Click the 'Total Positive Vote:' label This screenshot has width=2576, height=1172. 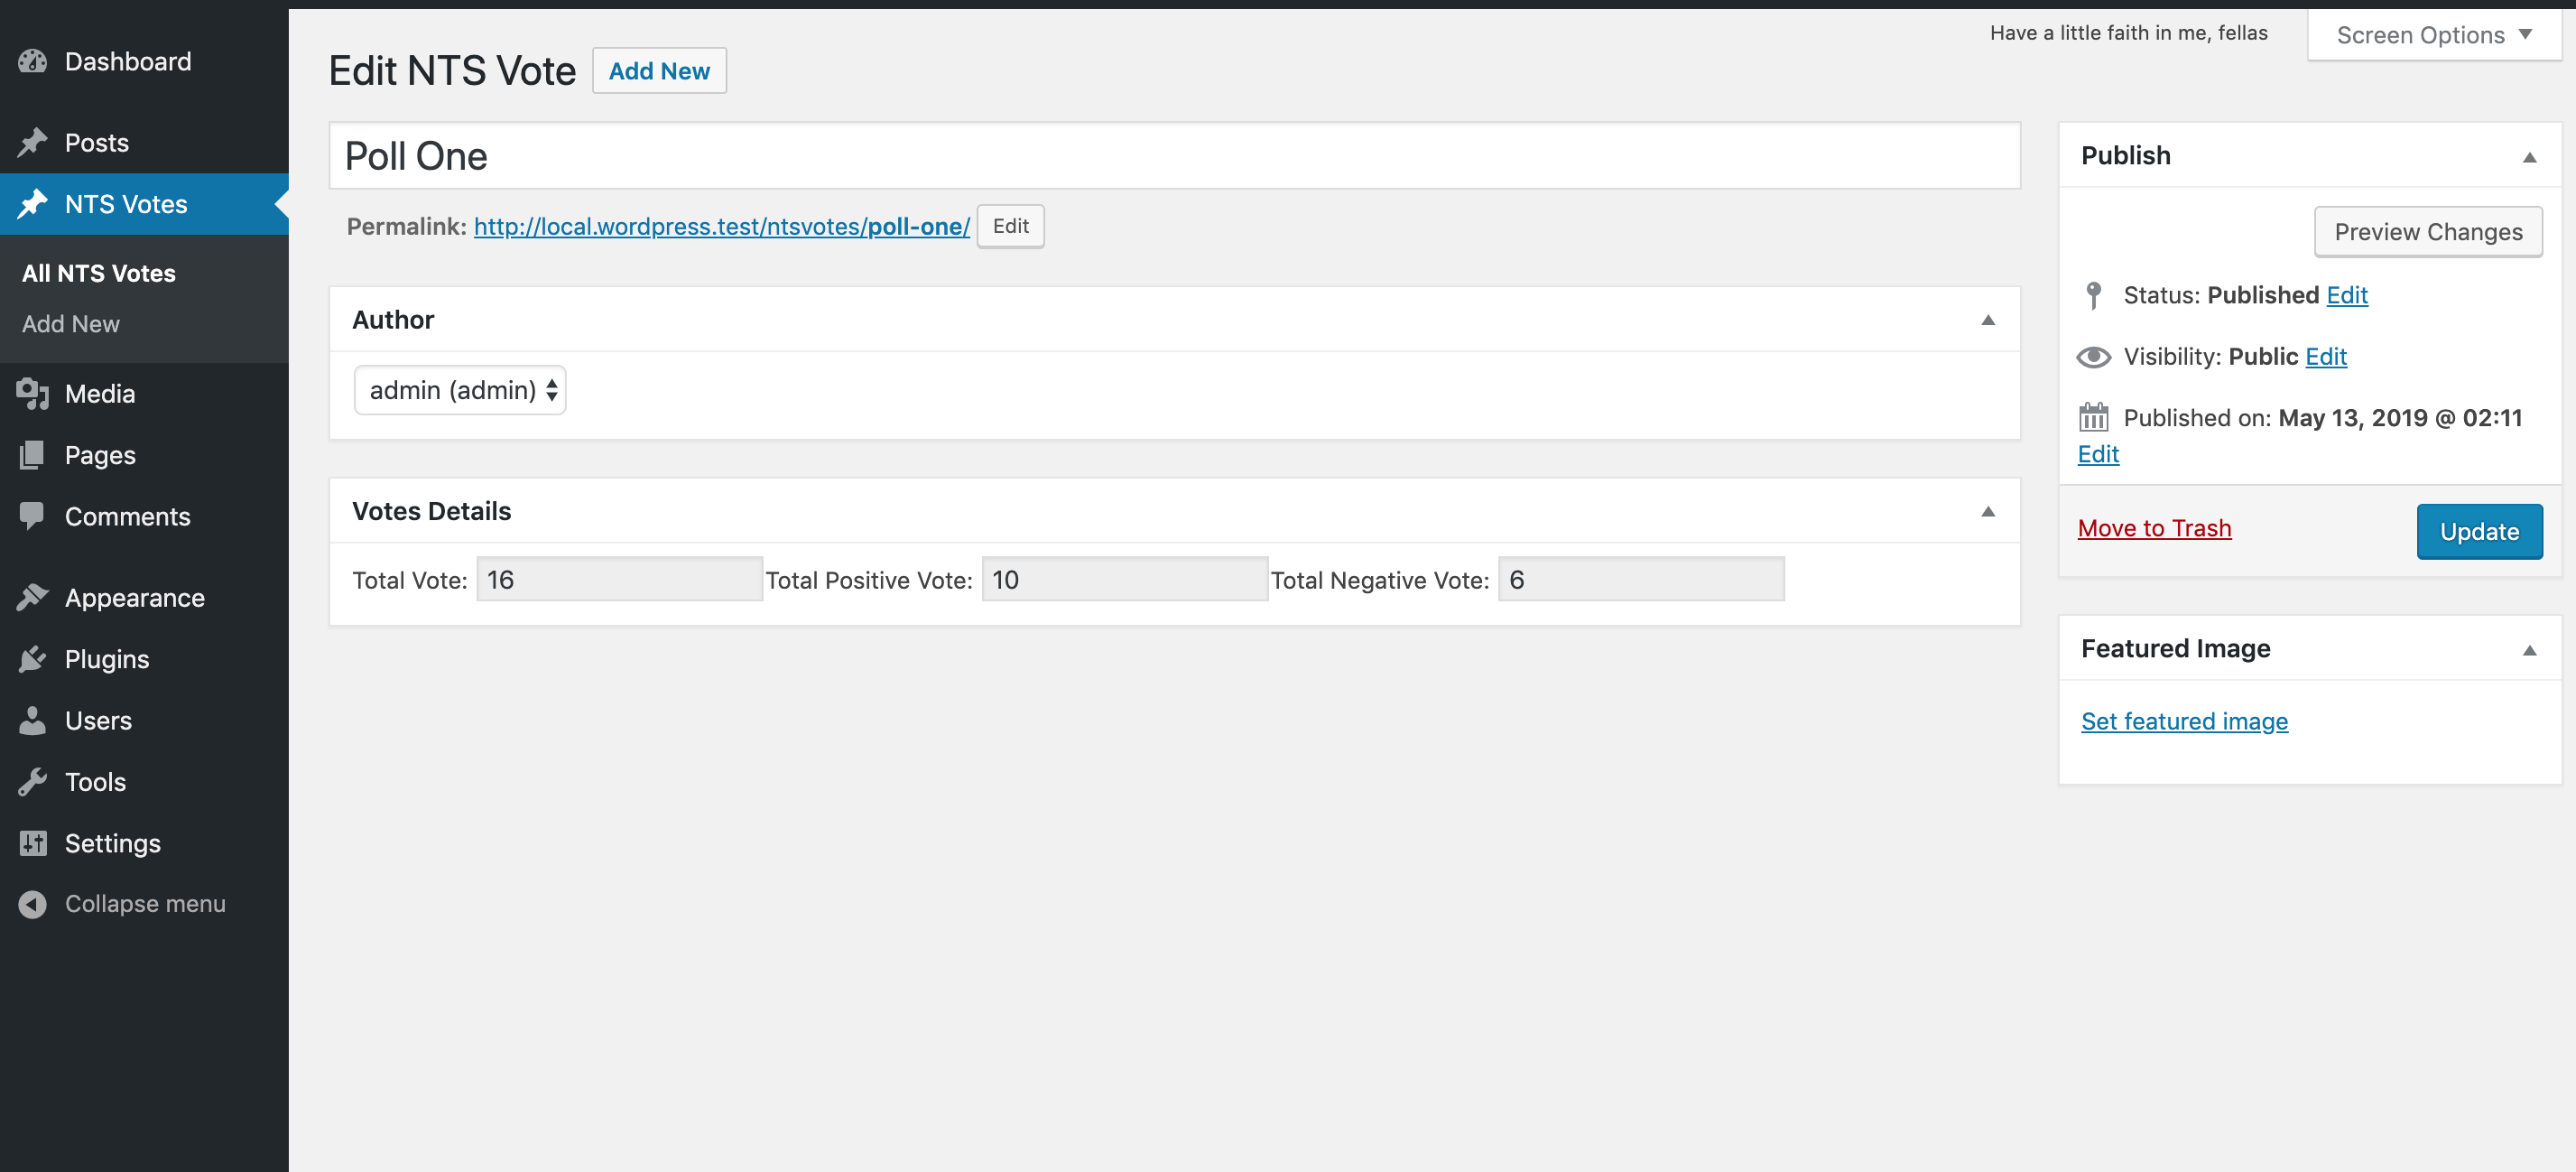click(x=869, y=581)
